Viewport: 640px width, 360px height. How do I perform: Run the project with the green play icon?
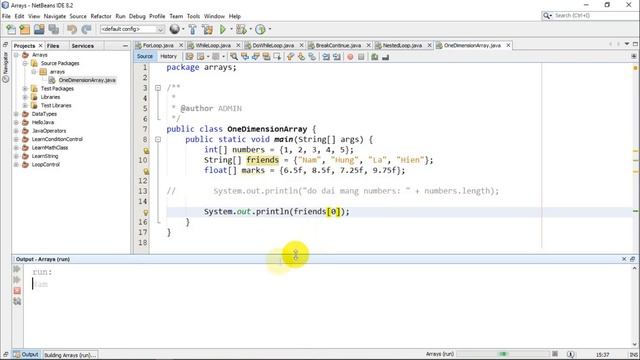point(223,29)
